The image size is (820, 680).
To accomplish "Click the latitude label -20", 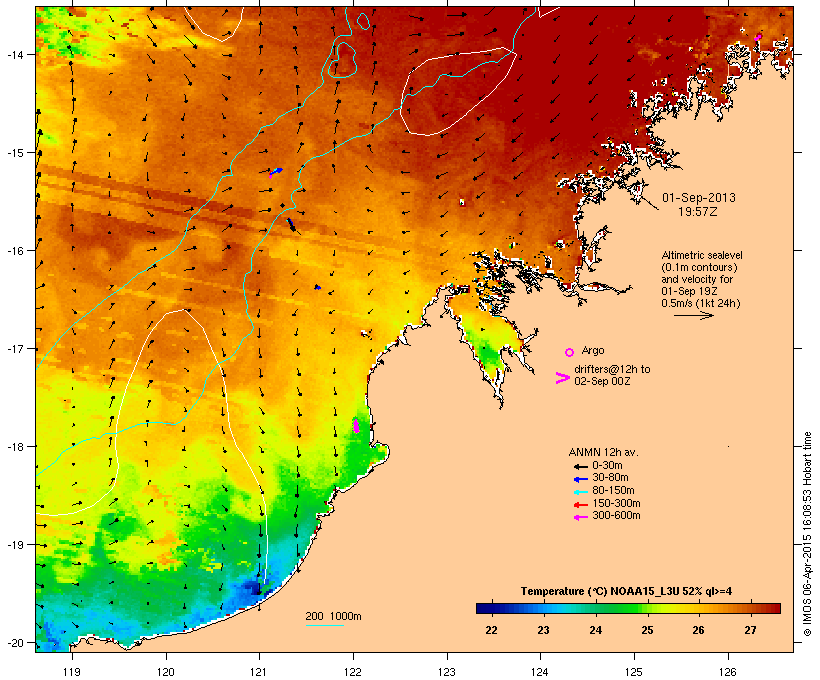I will coord(15,643).
